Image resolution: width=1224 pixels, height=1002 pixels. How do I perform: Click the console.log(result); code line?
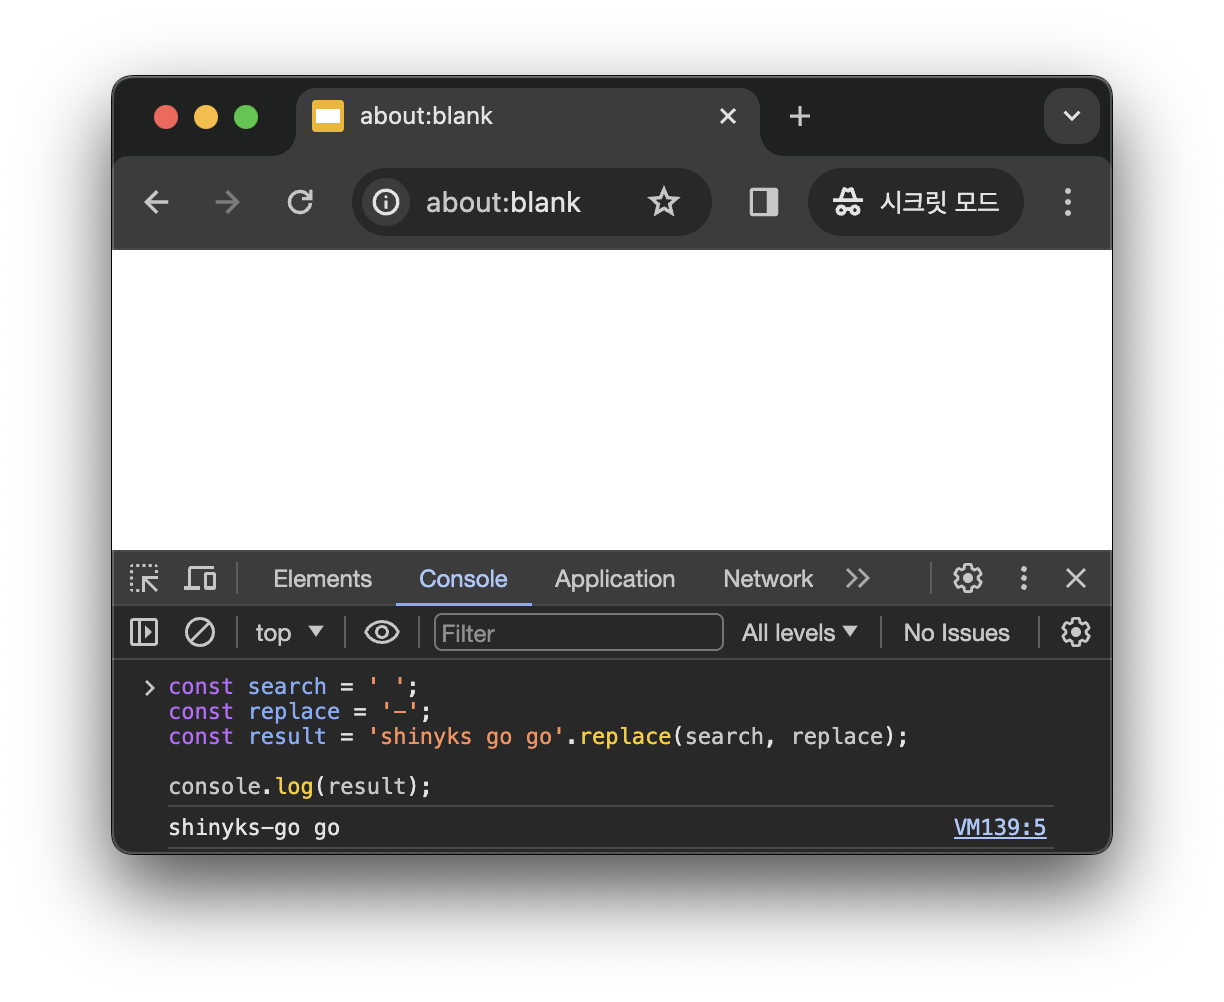click(x=300, y=786)
